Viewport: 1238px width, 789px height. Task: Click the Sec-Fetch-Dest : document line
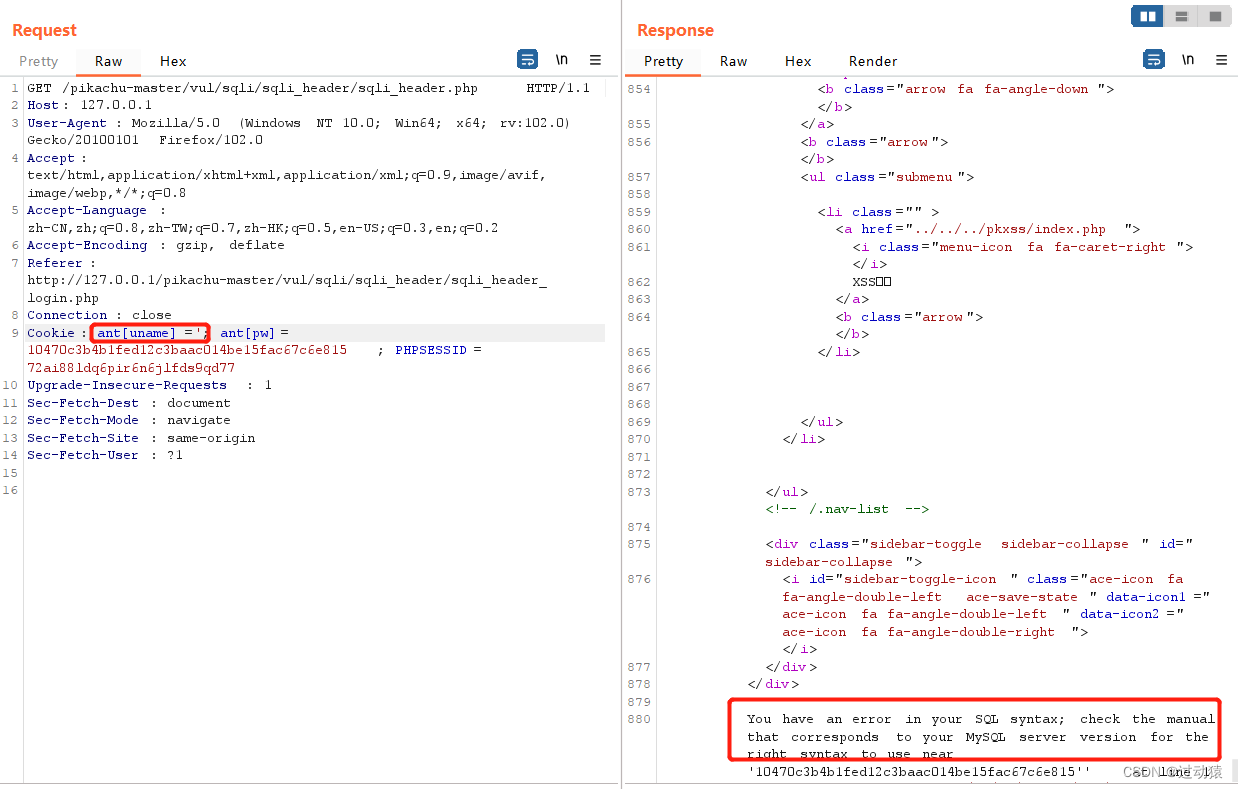(128, 403)
